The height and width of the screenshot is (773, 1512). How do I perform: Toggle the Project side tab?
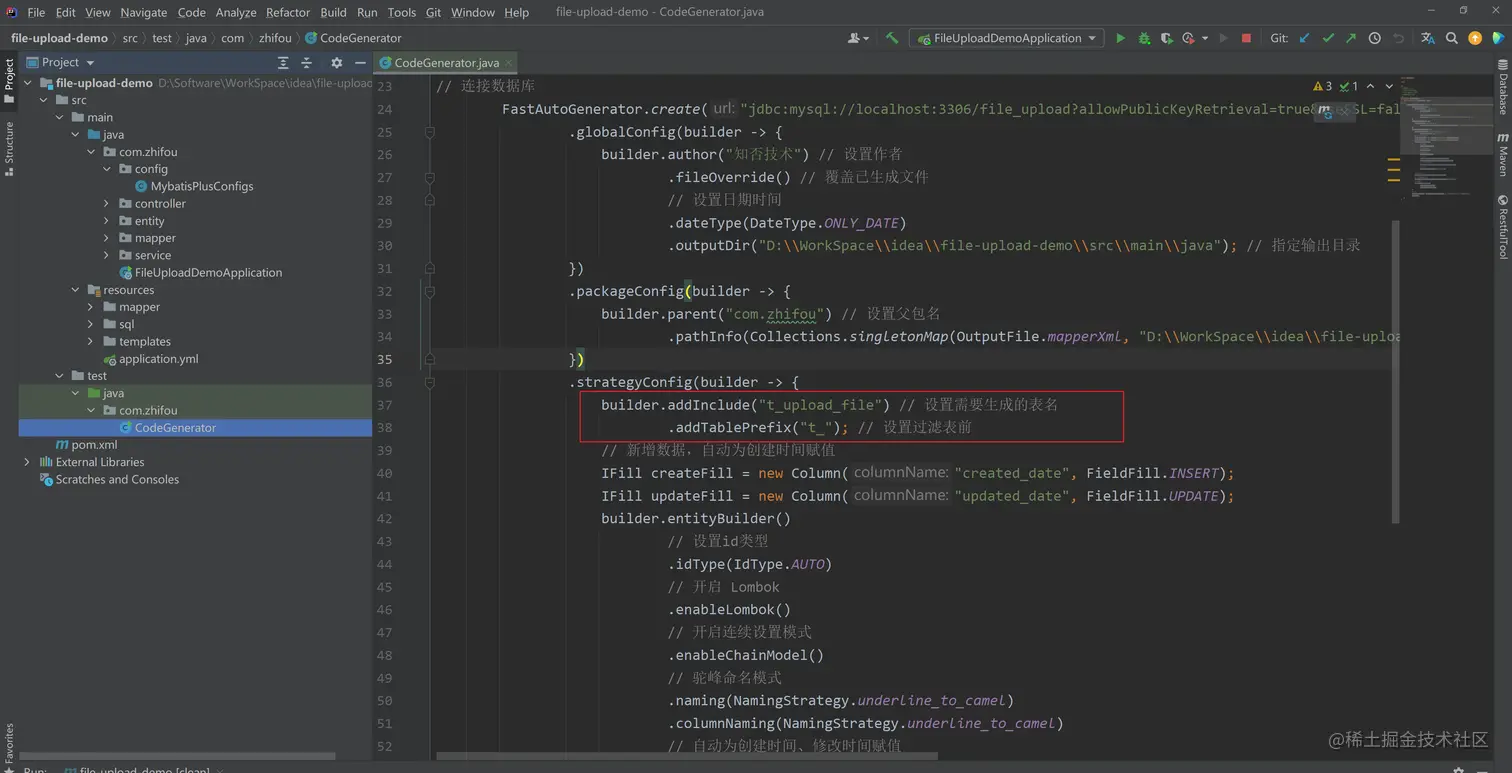(9, 80)
